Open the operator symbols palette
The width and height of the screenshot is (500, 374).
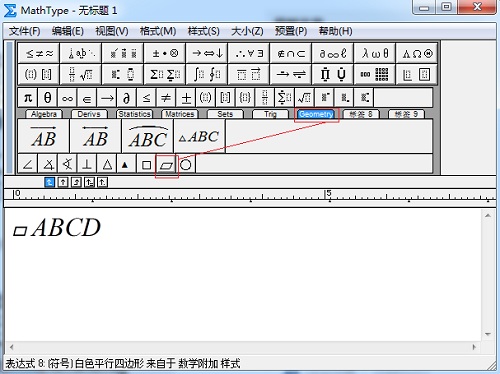pyautogui.click(x=165, y=53)
